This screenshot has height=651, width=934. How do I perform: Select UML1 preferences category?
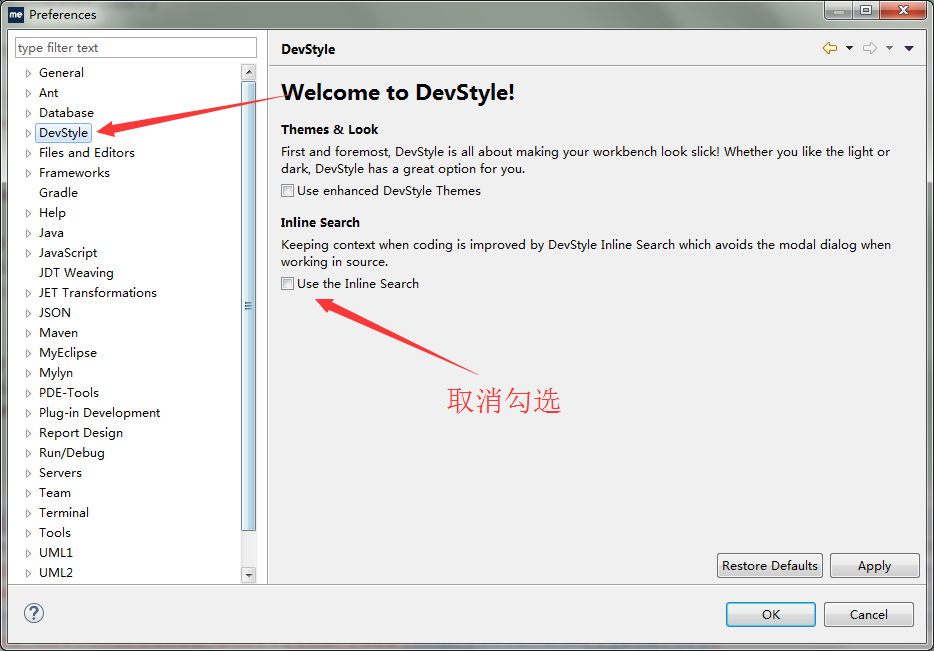(x=56, y=553)
